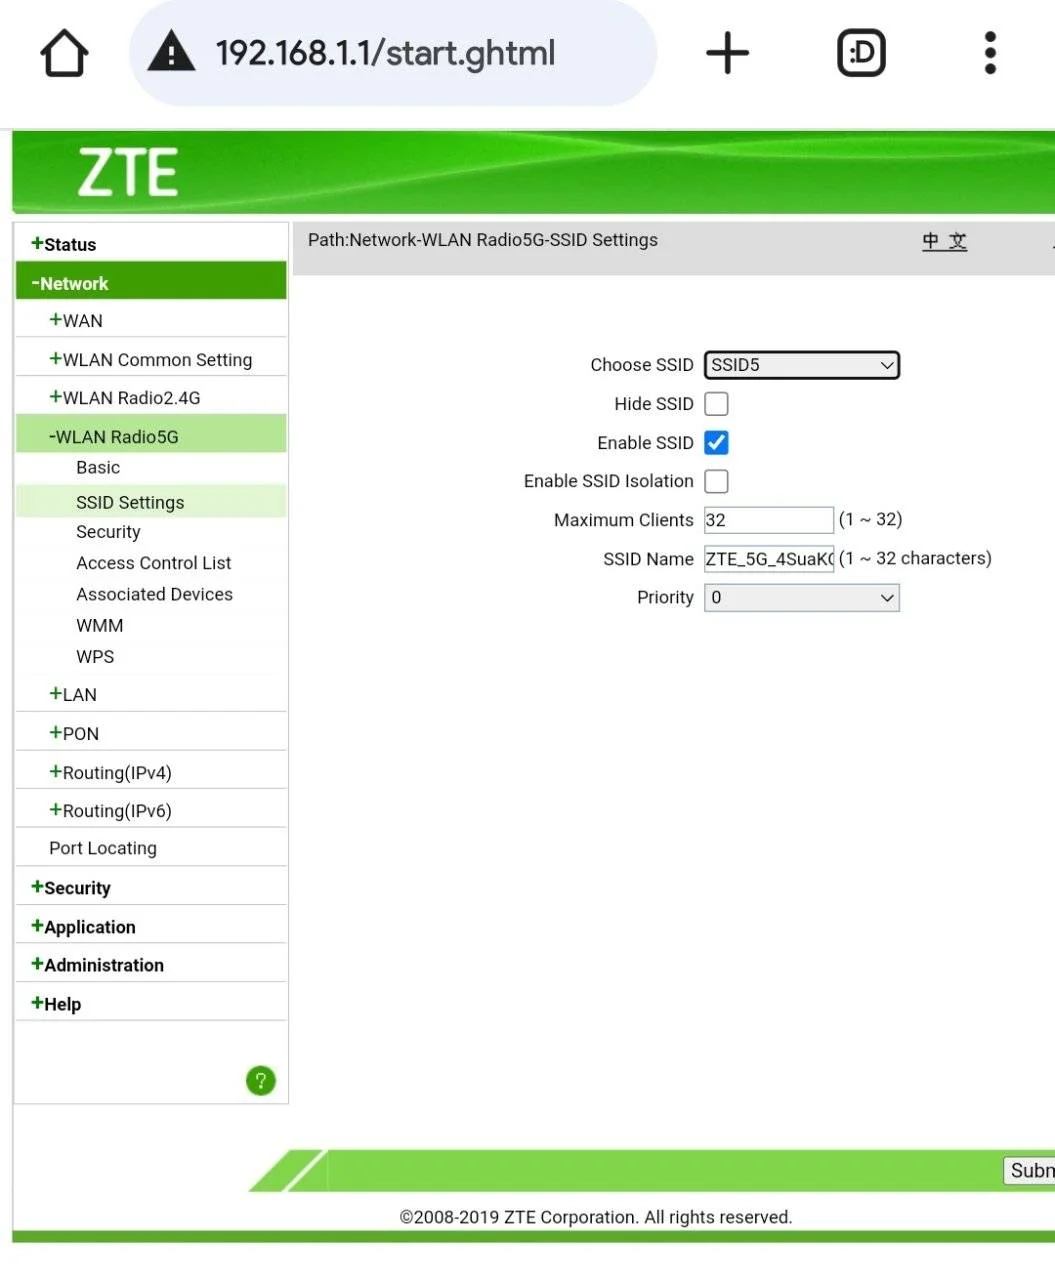Click the green help question mark icon
1055x1280 pixels.
tap(260, 1080)
